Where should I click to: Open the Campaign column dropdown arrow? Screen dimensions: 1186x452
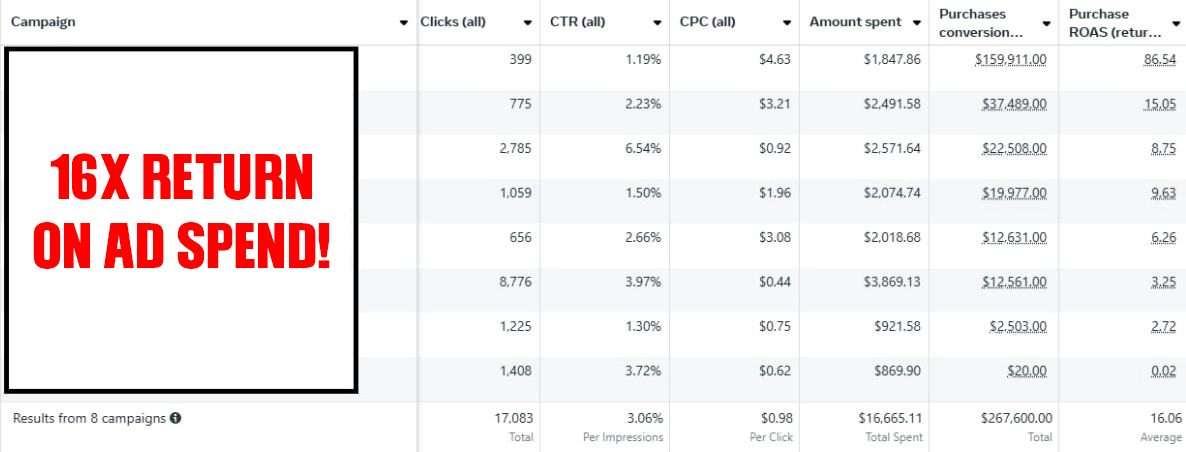pos(404,22)
